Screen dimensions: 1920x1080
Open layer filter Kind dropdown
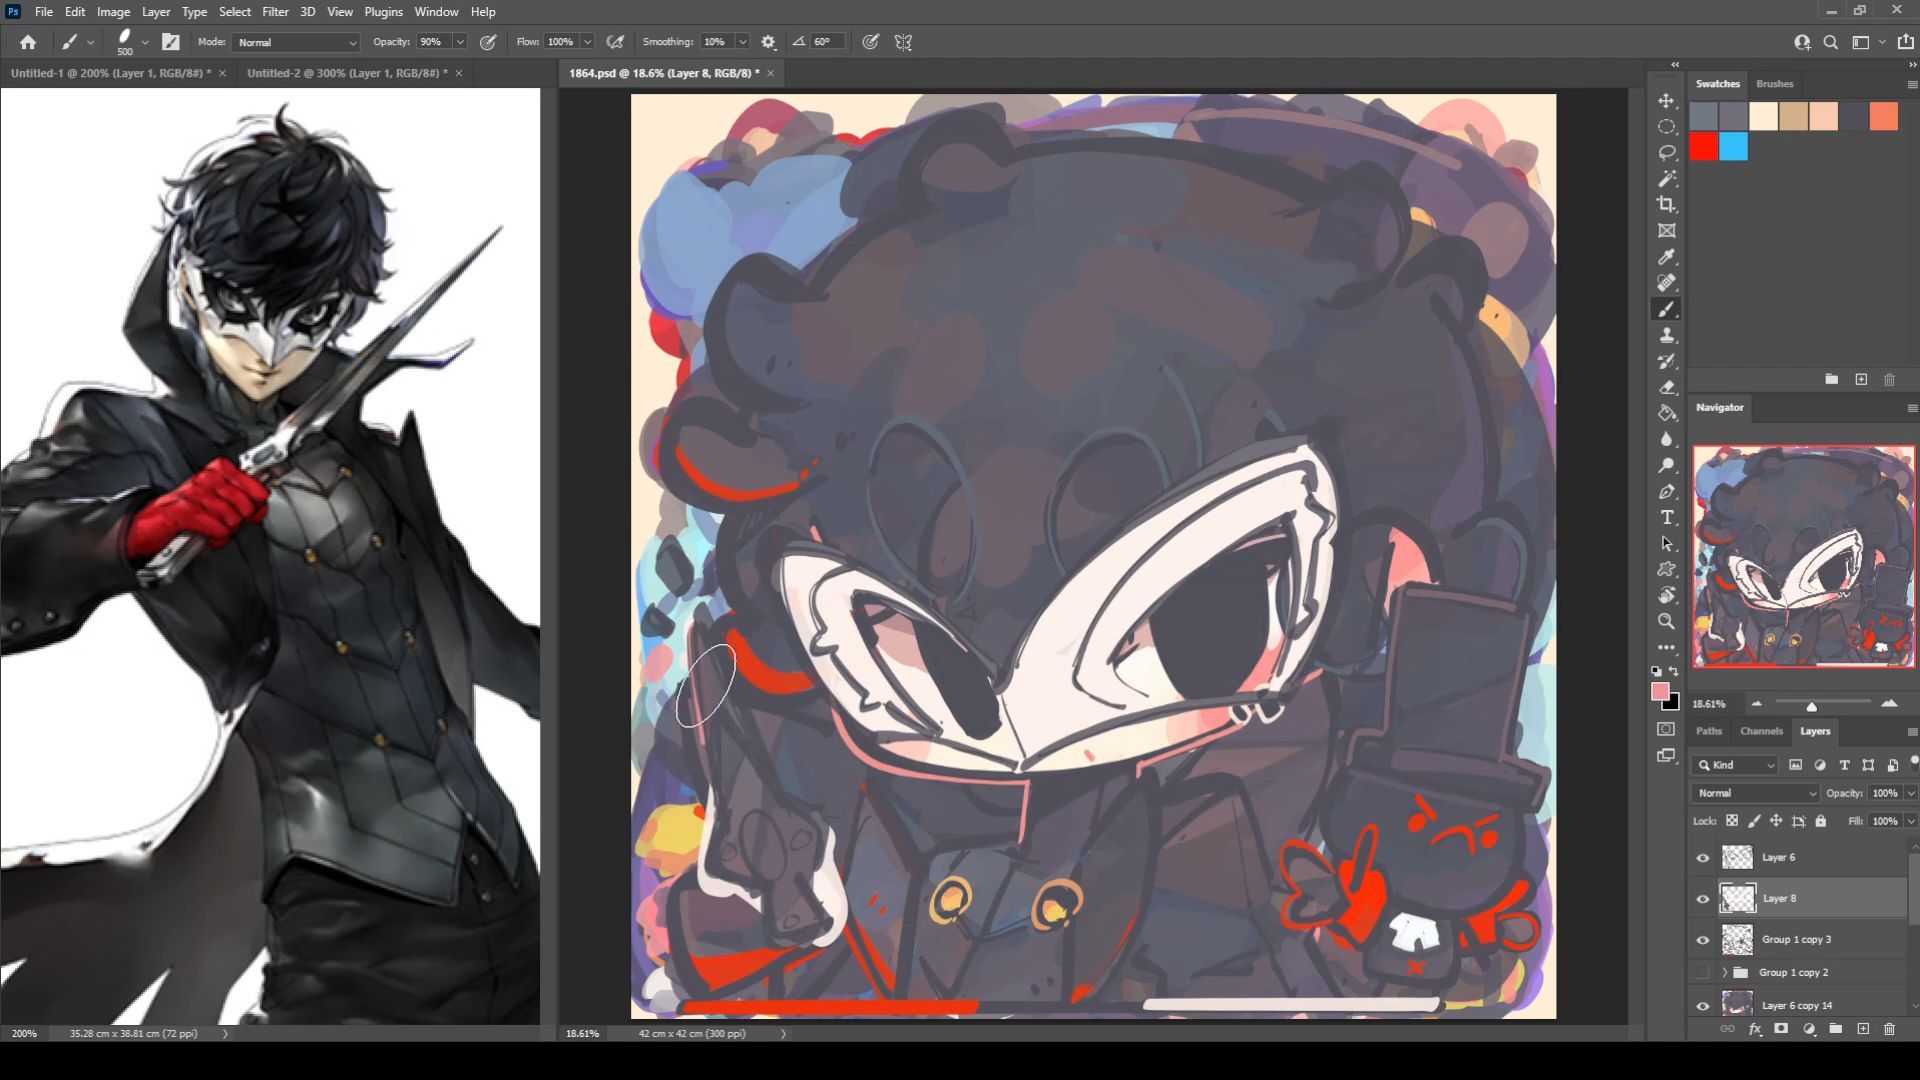point(1735,765)
